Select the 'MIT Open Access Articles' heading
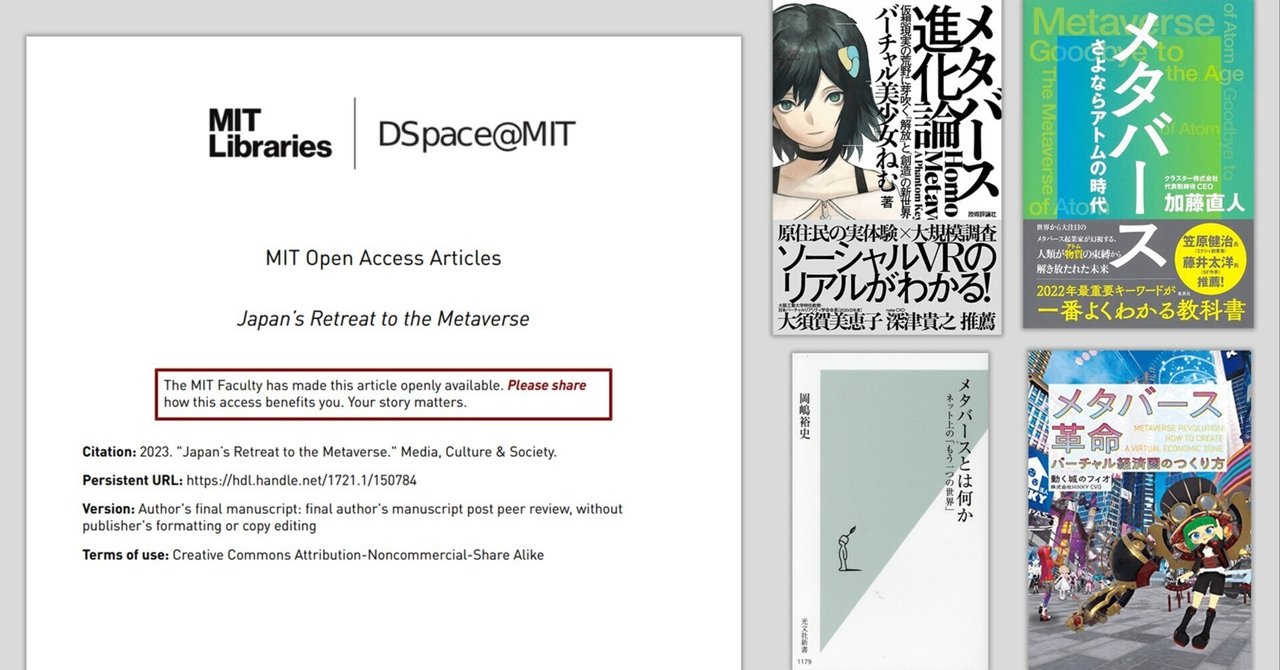 coord(383,258)
